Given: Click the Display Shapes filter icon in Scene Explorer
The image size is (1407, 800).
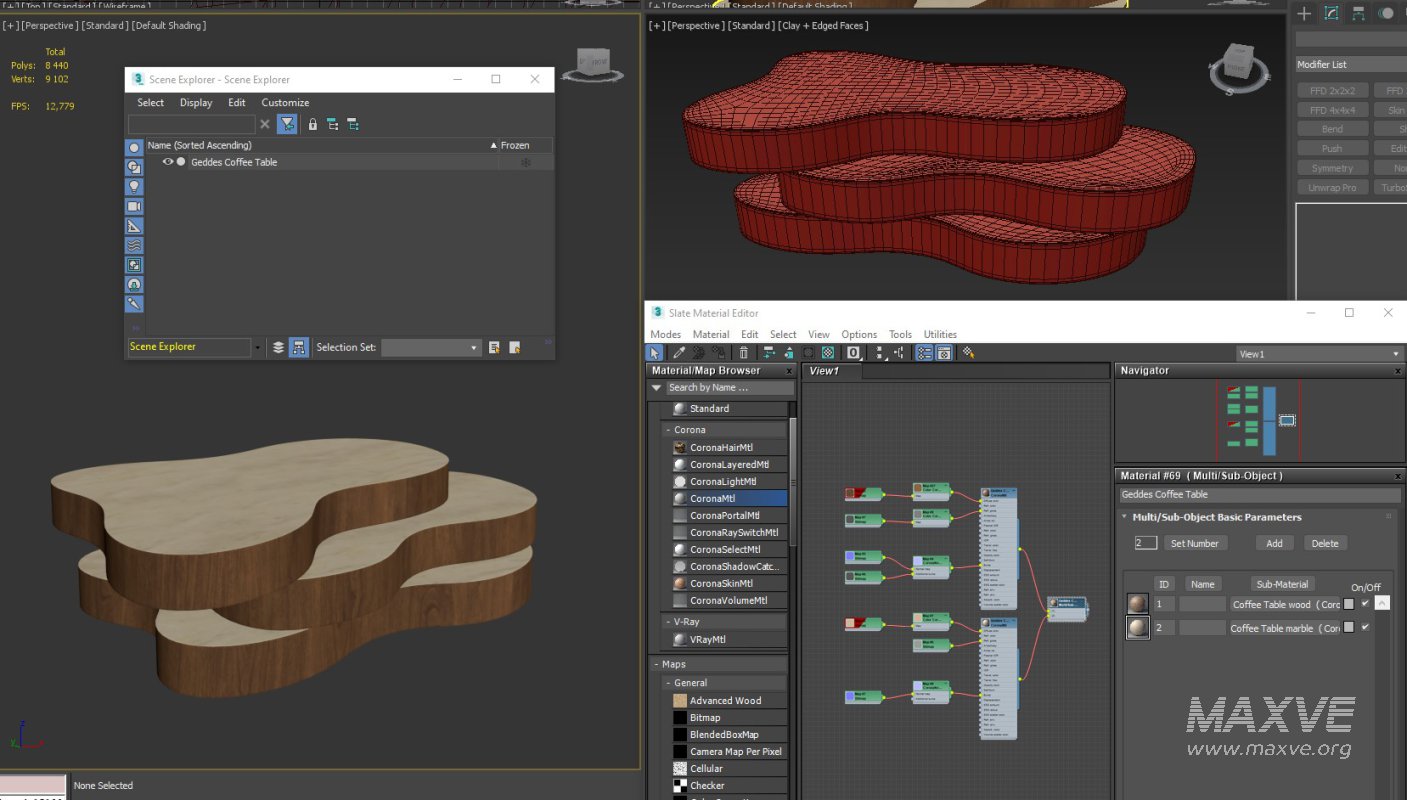Looking at the screenshot, I should tap(134, 167).
